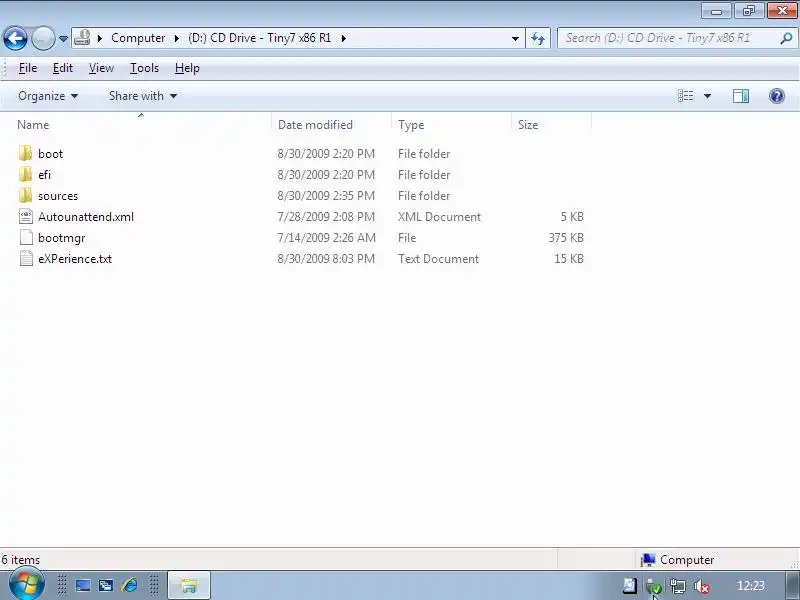Select the bootmgr file icon

point(26,237)
